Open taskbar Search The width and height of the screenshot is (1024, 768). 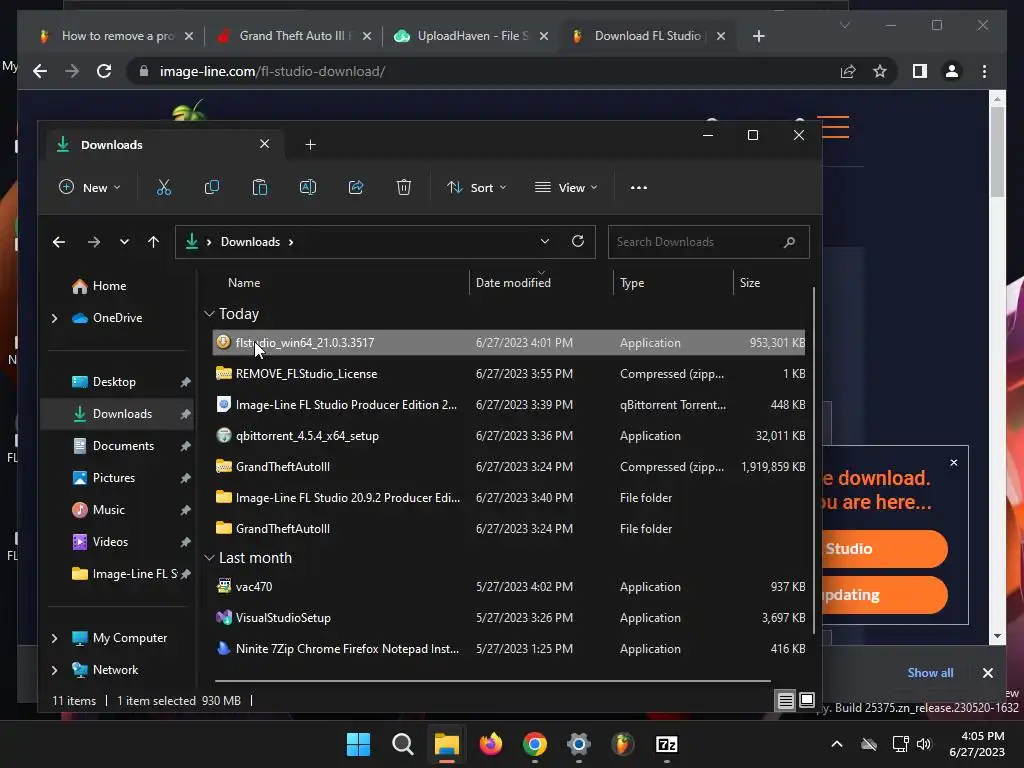pyautogui.click(x=402, y=744)
